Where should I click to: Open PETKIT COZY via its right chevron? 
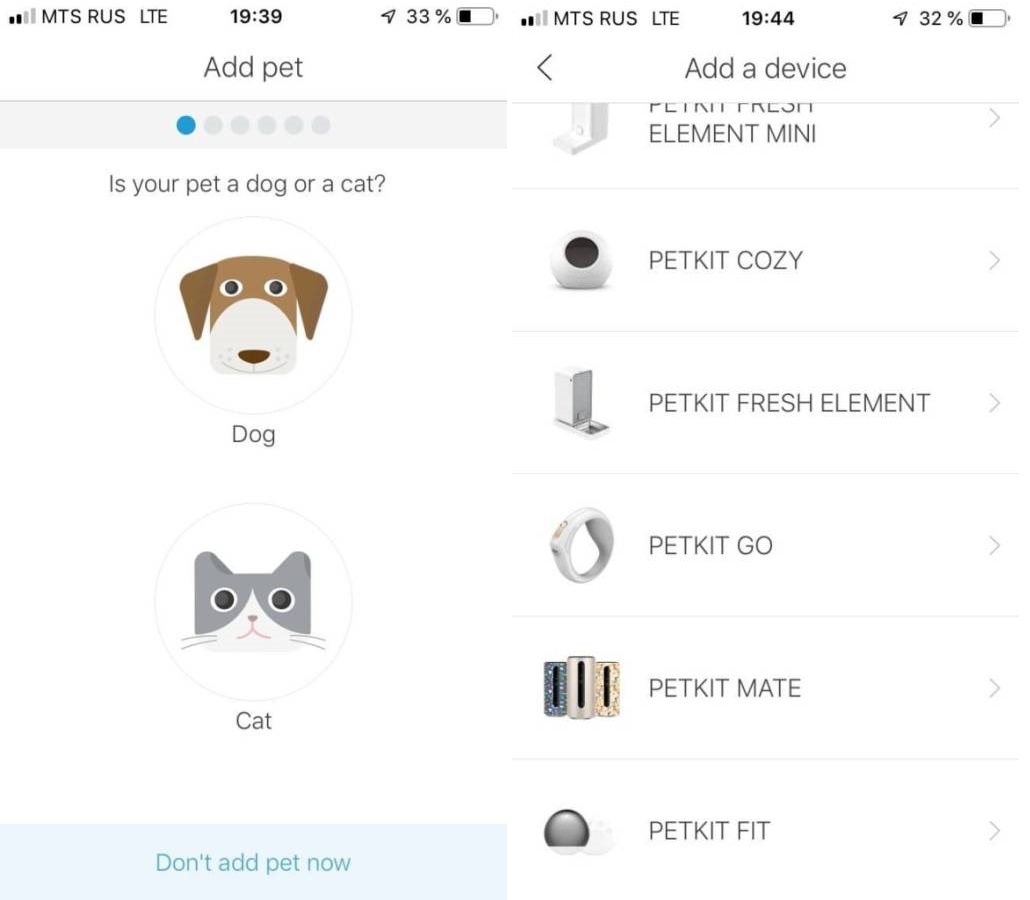[x=994, y=260]
